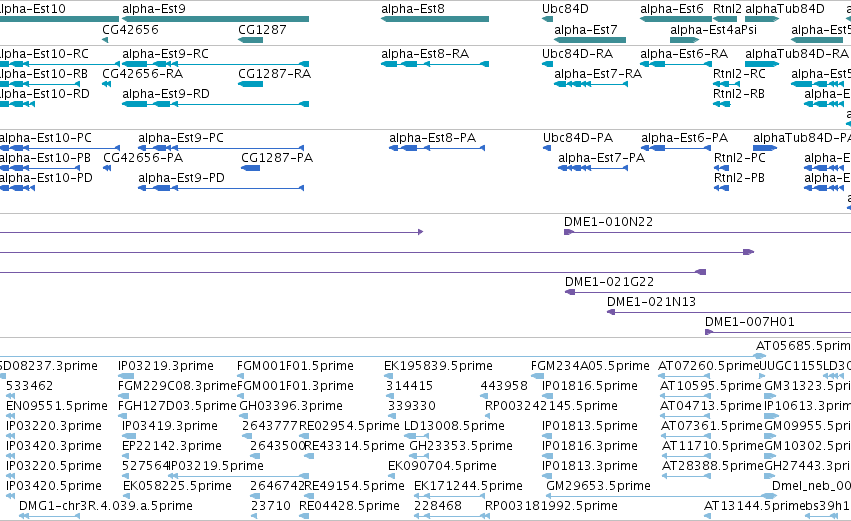The image size is (851, 521).
Task: Select the alpha-Est8 gene arrow bar
Action: click(x=435, y=19)
